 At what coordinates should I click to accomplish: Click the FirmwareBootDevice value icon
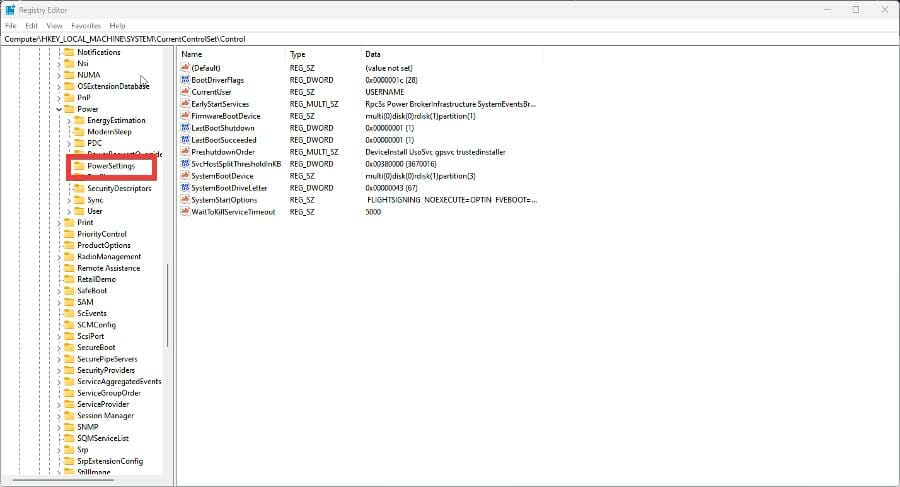click(x=185, y=116)
